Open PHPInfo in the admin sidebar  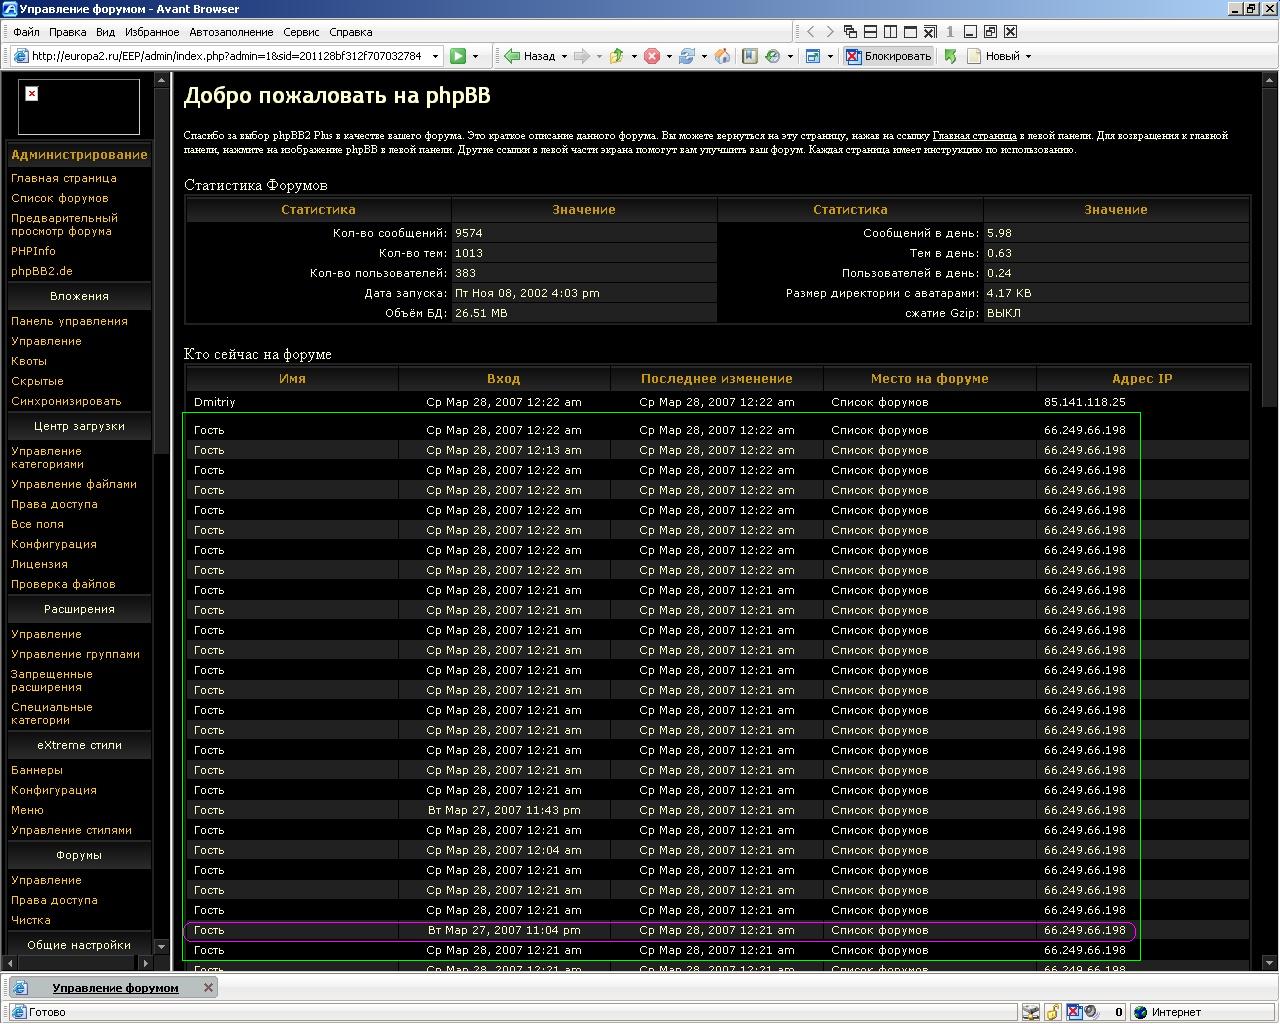tap(33, 251)
